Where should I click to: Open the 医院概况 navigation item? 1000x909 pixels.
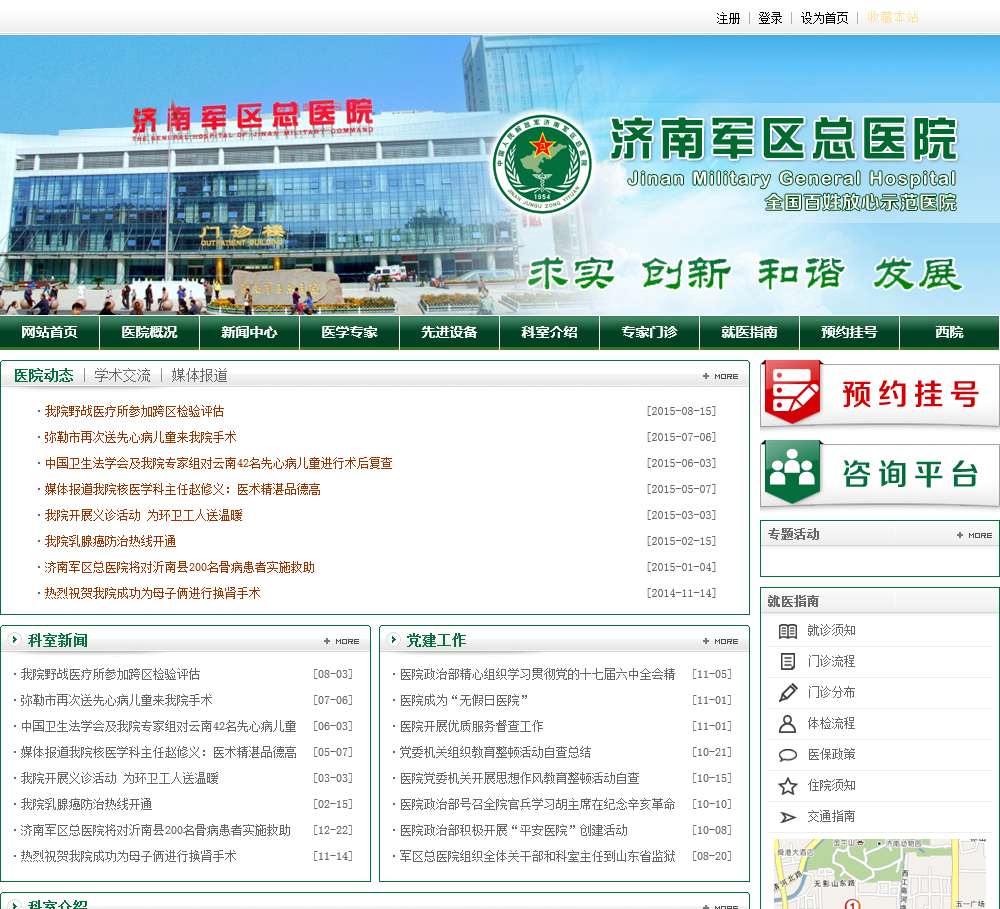tap(149, 332)
